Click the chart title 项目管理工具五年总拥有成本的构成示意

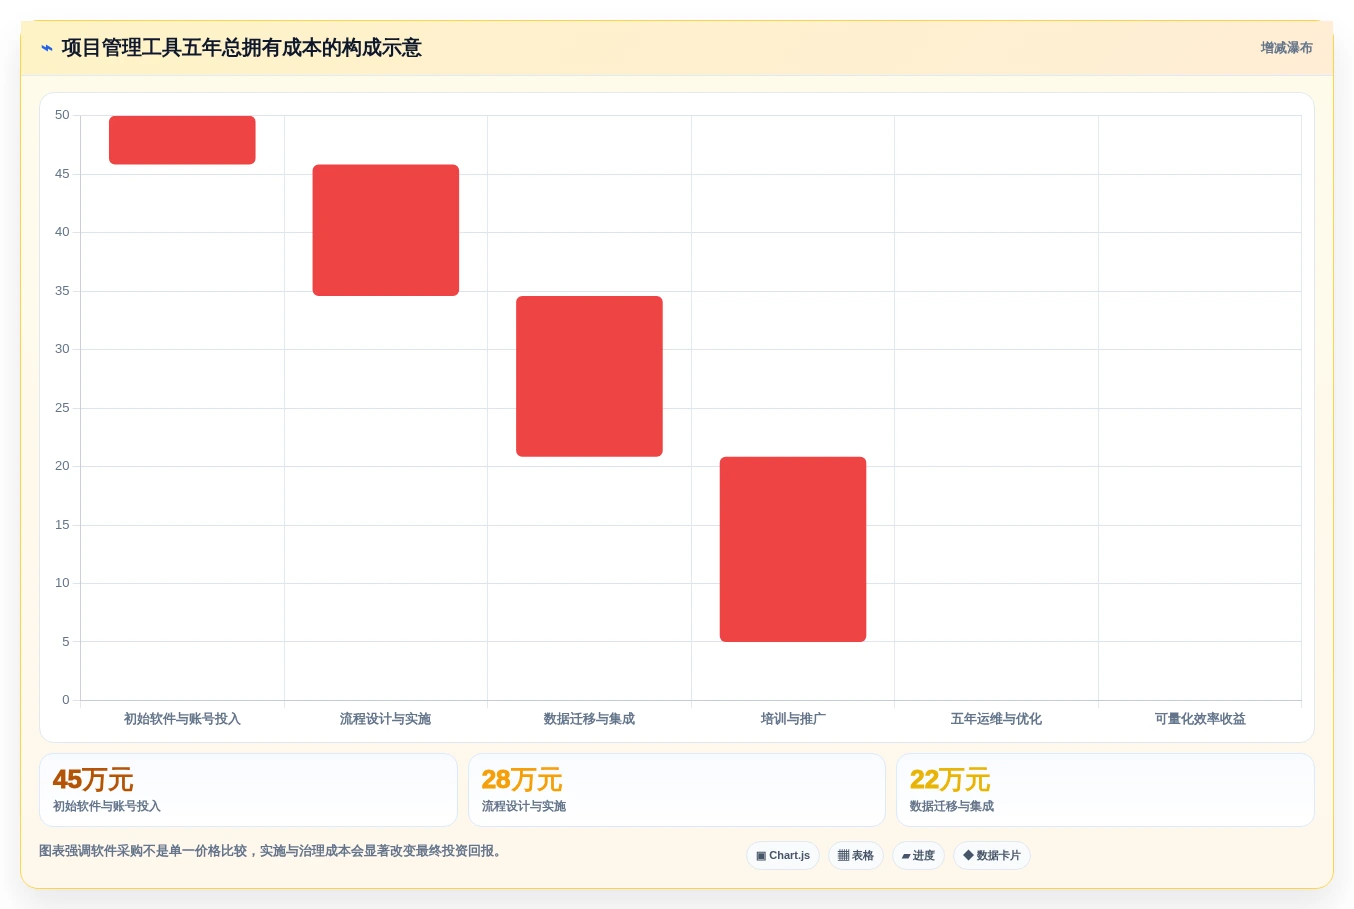(241, 48)
